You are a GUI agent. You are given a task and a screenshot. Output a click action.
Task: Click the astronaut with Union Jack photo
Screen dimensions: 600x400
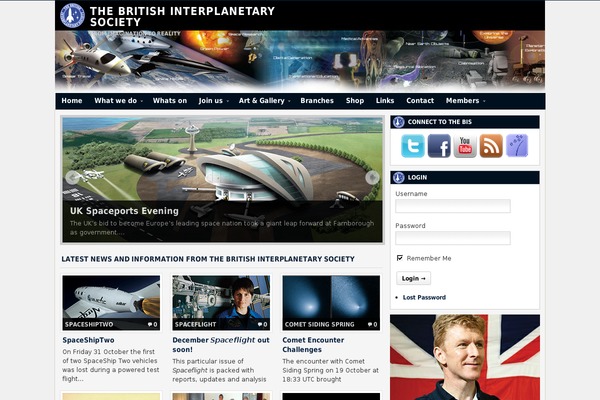465,357
